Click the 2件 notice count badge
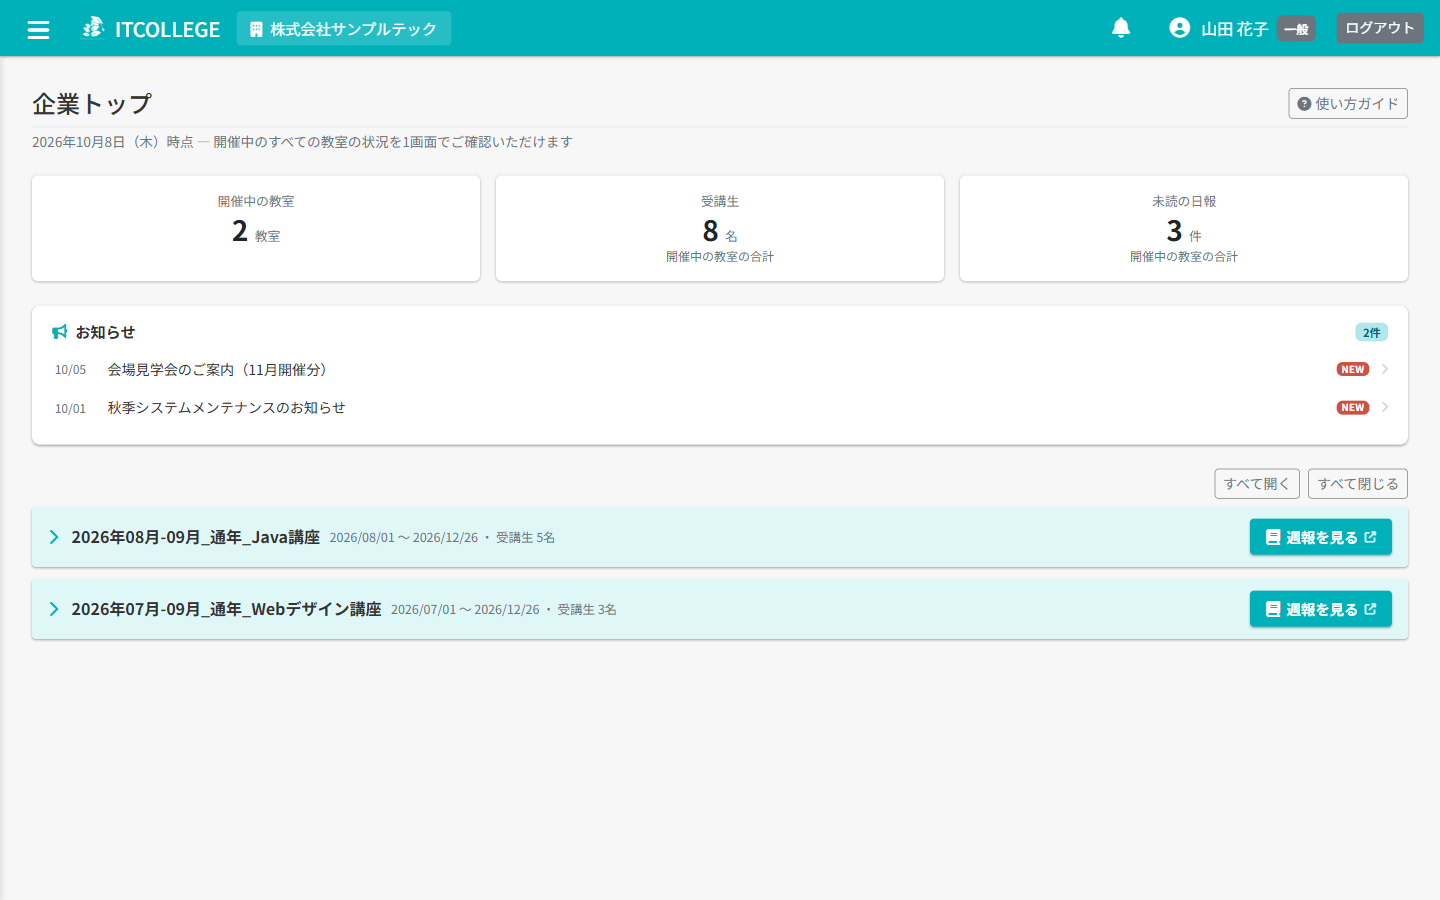The width and height of the screenshot is (1440, 900). [x=1371, y=333]
